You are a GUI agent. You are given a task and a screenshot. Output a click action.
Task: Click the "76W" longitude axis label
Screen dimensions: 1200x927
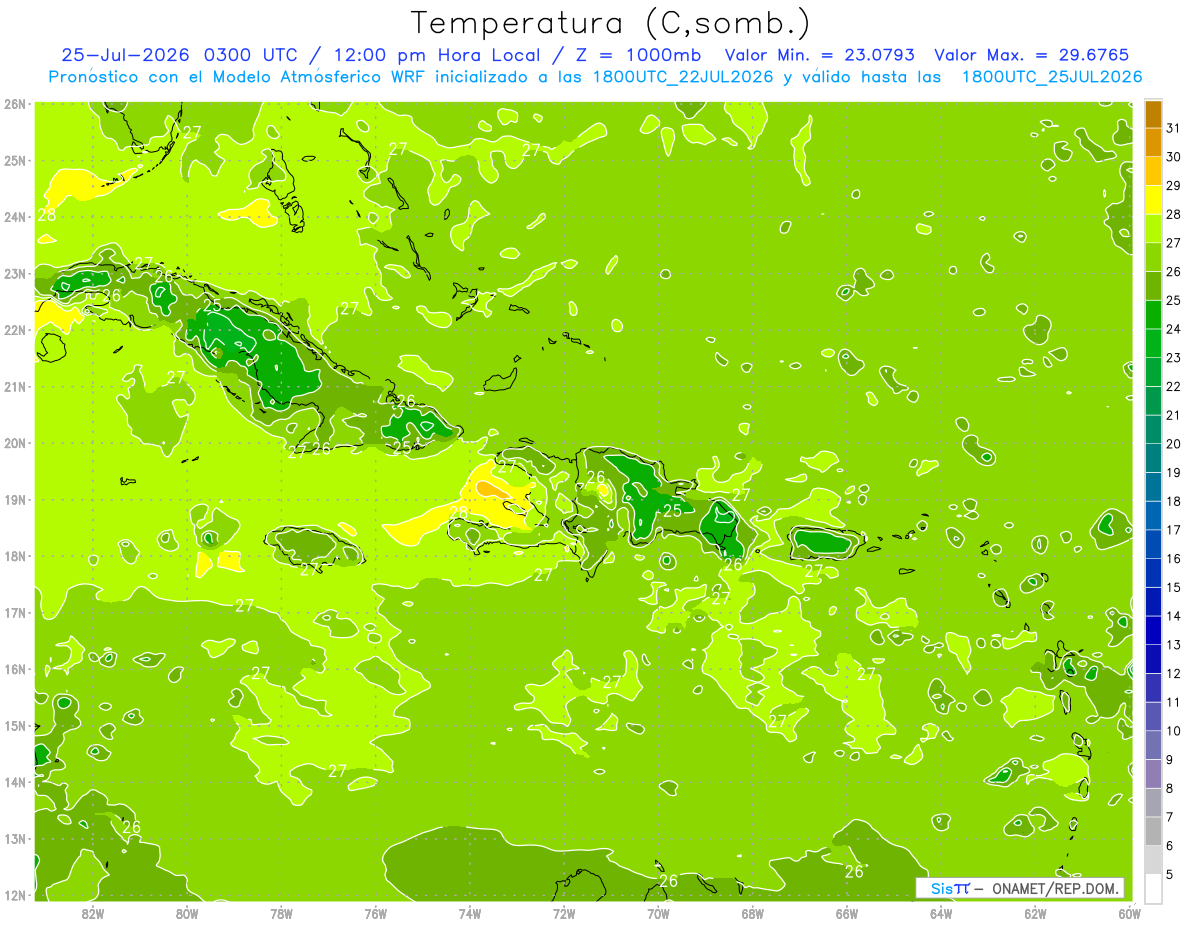(x=375, y=913)
